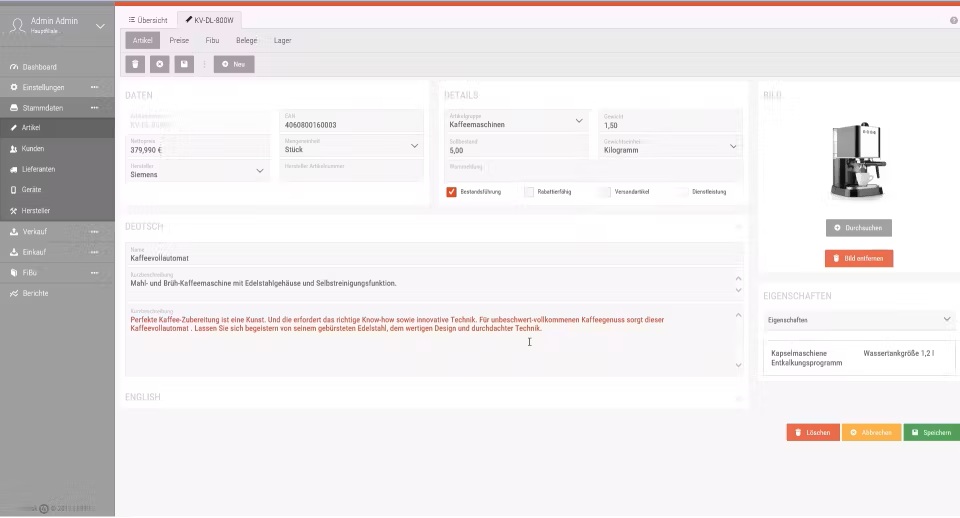The height and width of the screenshot is (518, 960).
Task: Click the Artikel pencil icon in sidebar
Action: [13, 128]
